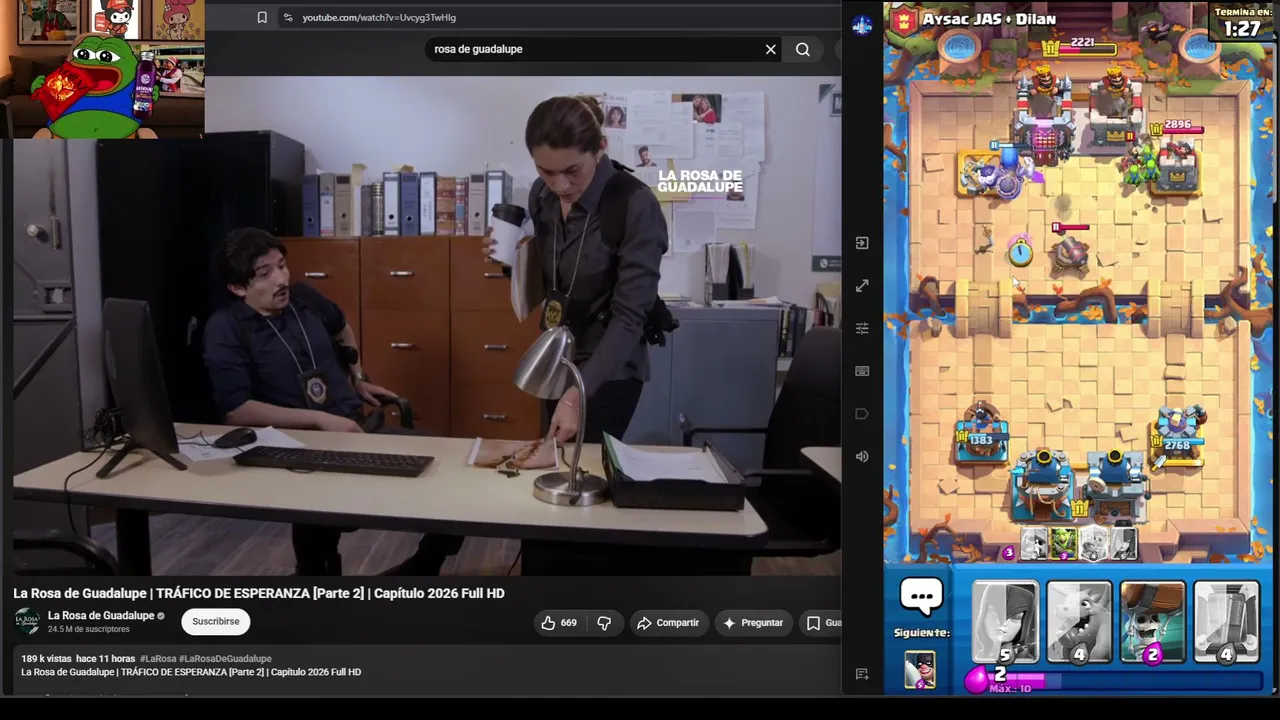Viewport: 1280px width, 720px height.
Task: Click the Pepe frog stream overlay thumbnail
Action: [104, 69]
